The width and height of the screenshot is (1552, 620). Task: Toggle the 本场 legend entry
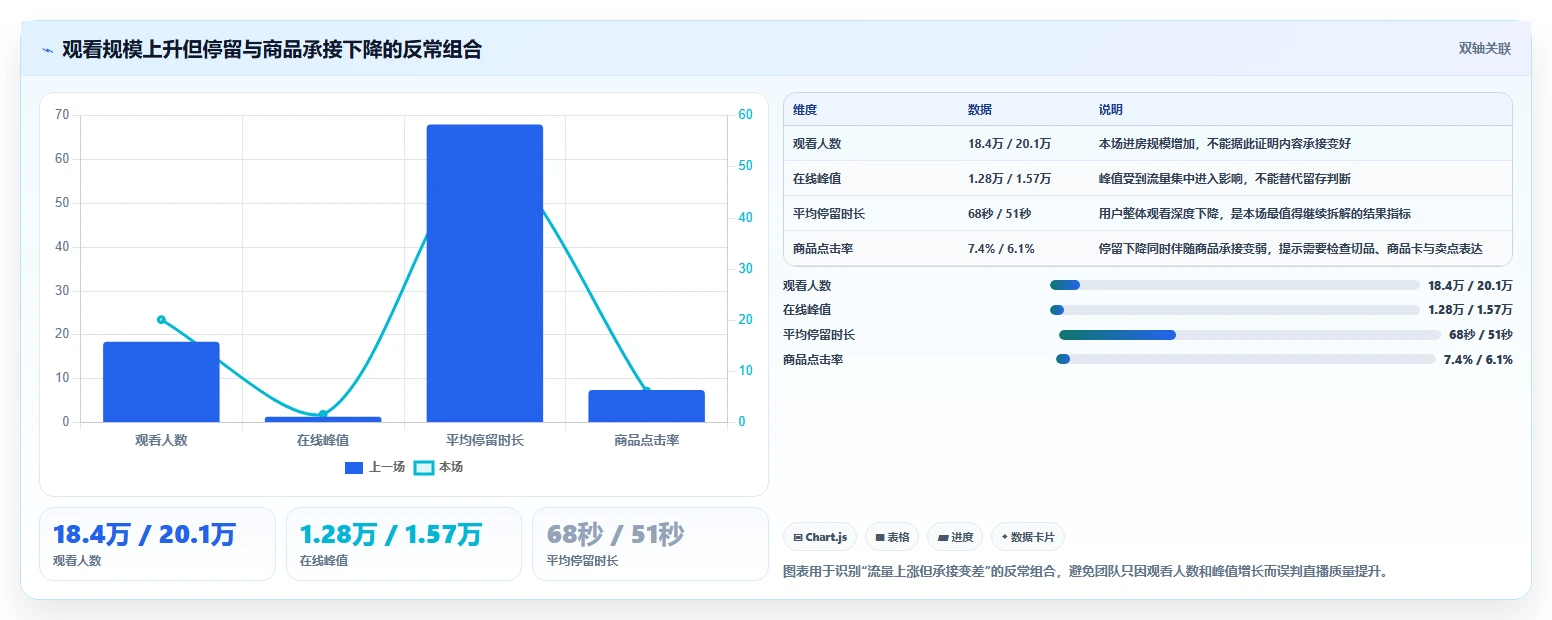pos(438,467)
